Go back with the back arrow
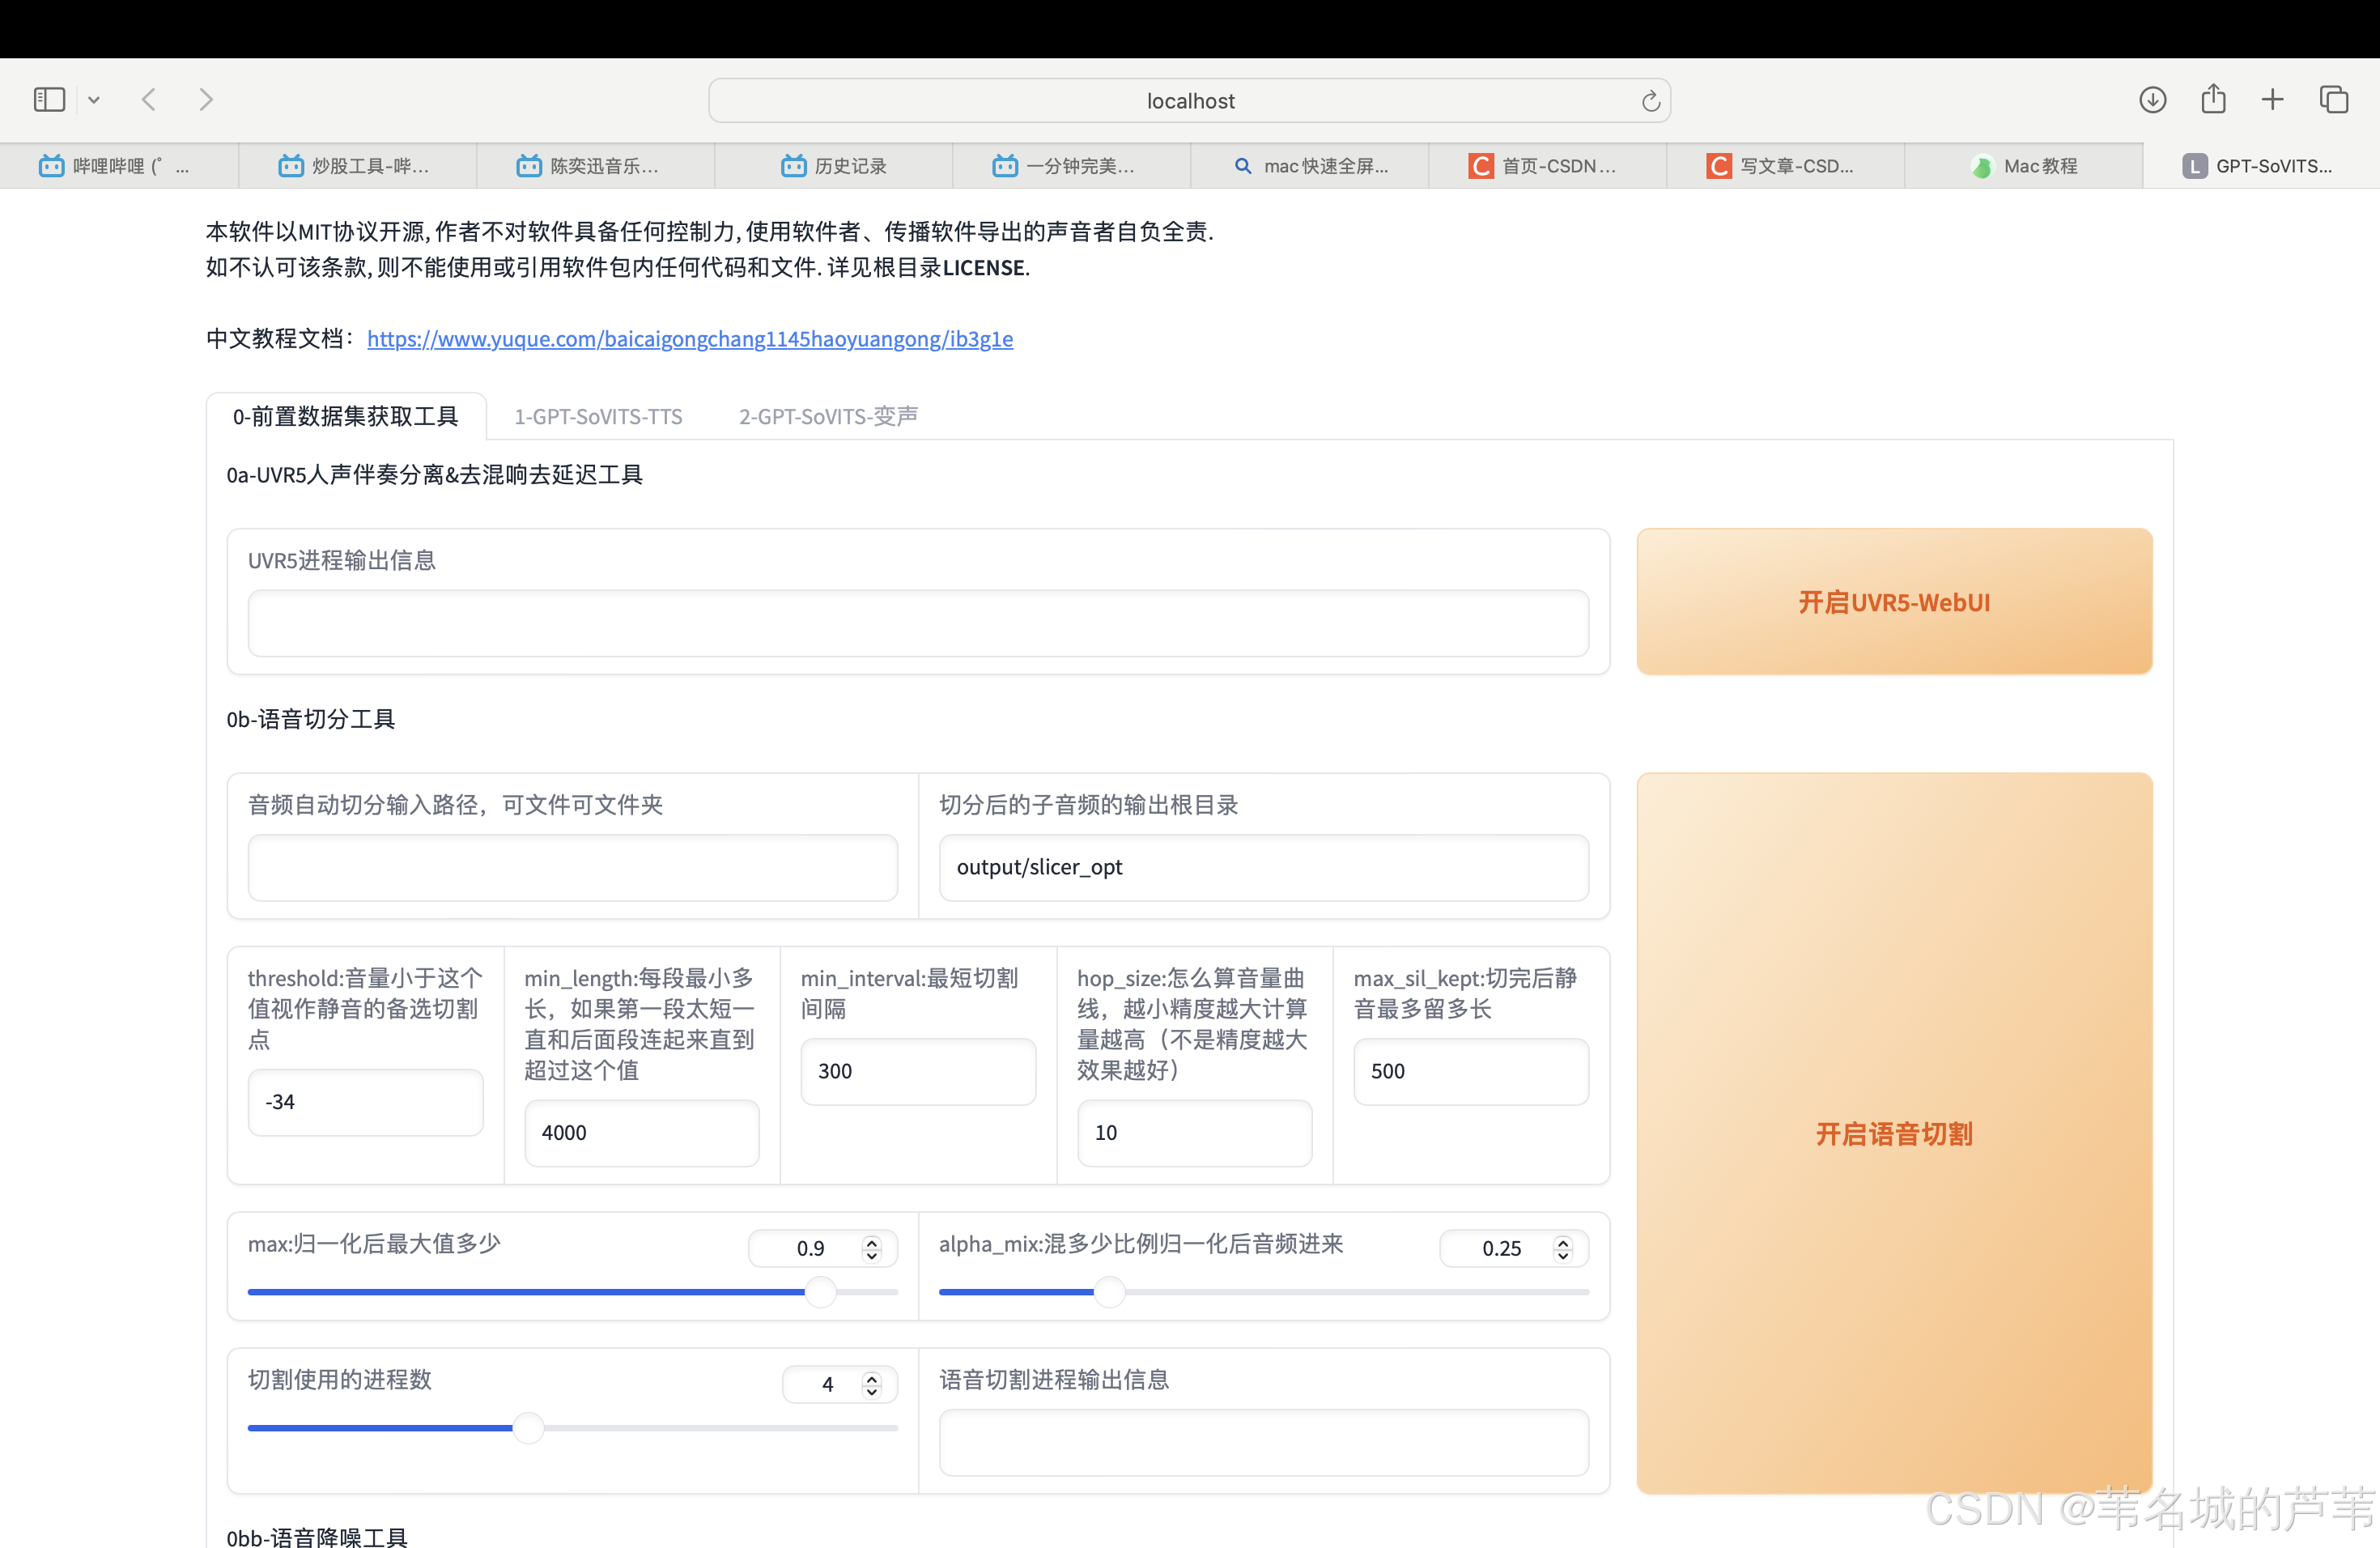The image size is (2380, 1548). (x=149, y=100)
